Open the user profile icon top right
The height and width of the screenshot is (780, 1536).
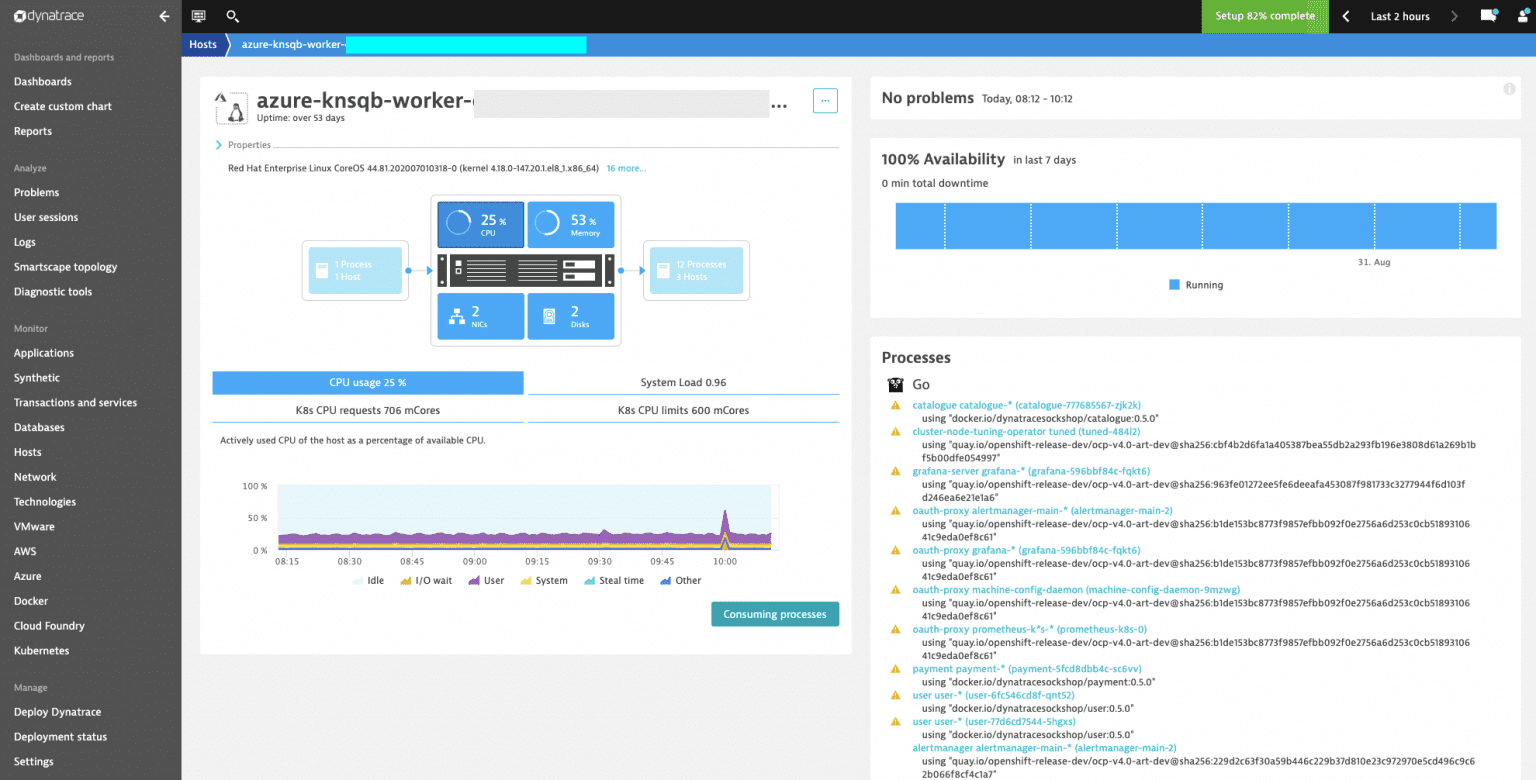pos(1523,15)
